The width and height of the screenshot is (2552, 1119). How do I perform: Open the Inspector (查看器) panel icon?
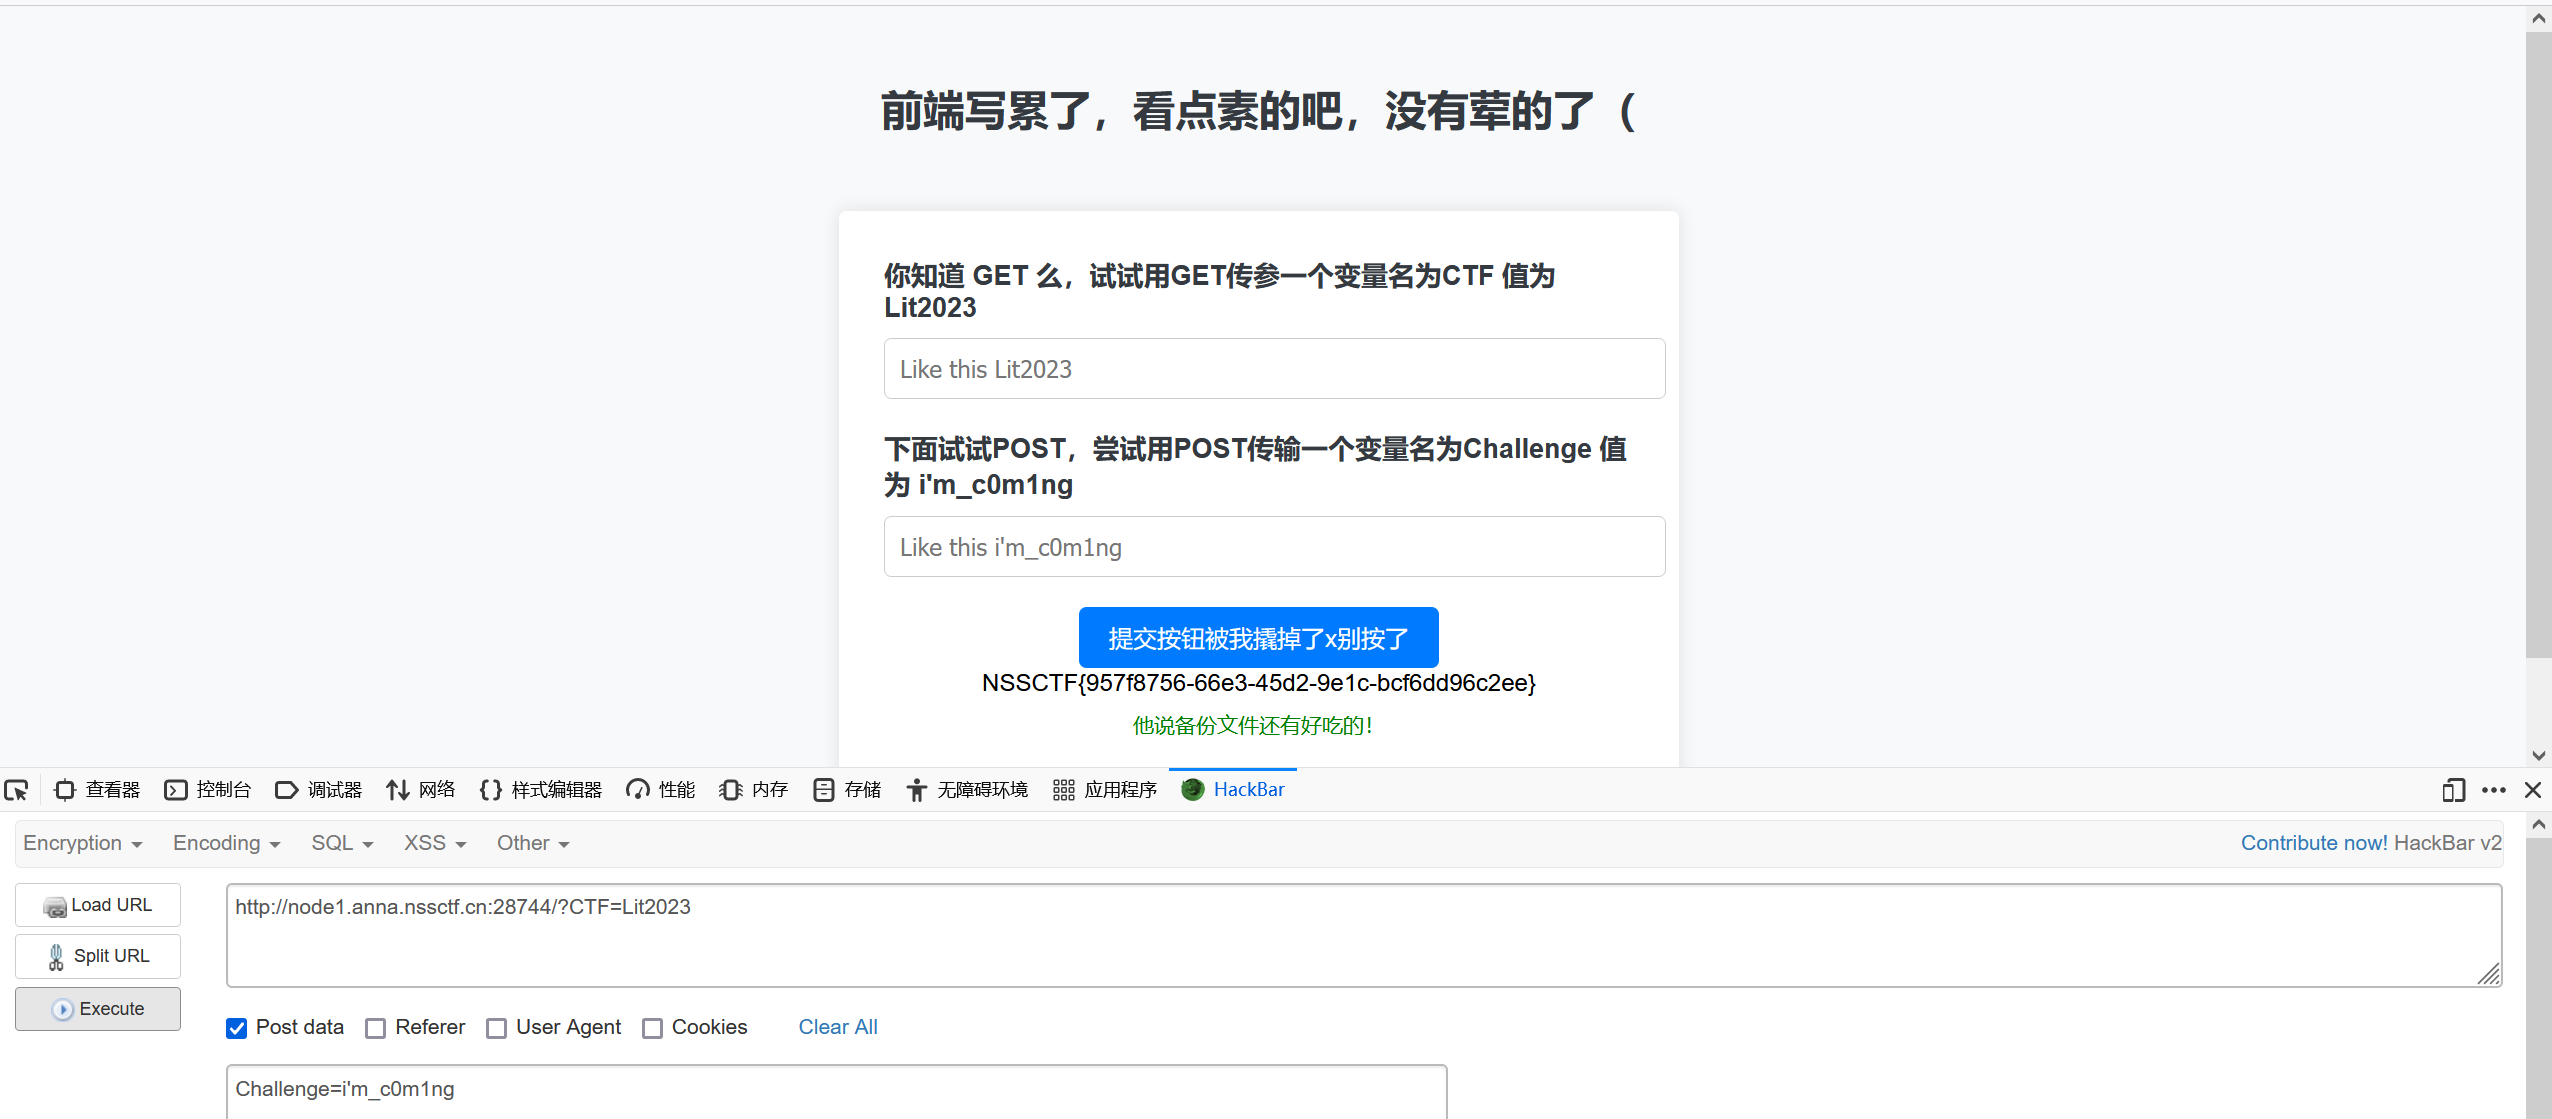66,790
